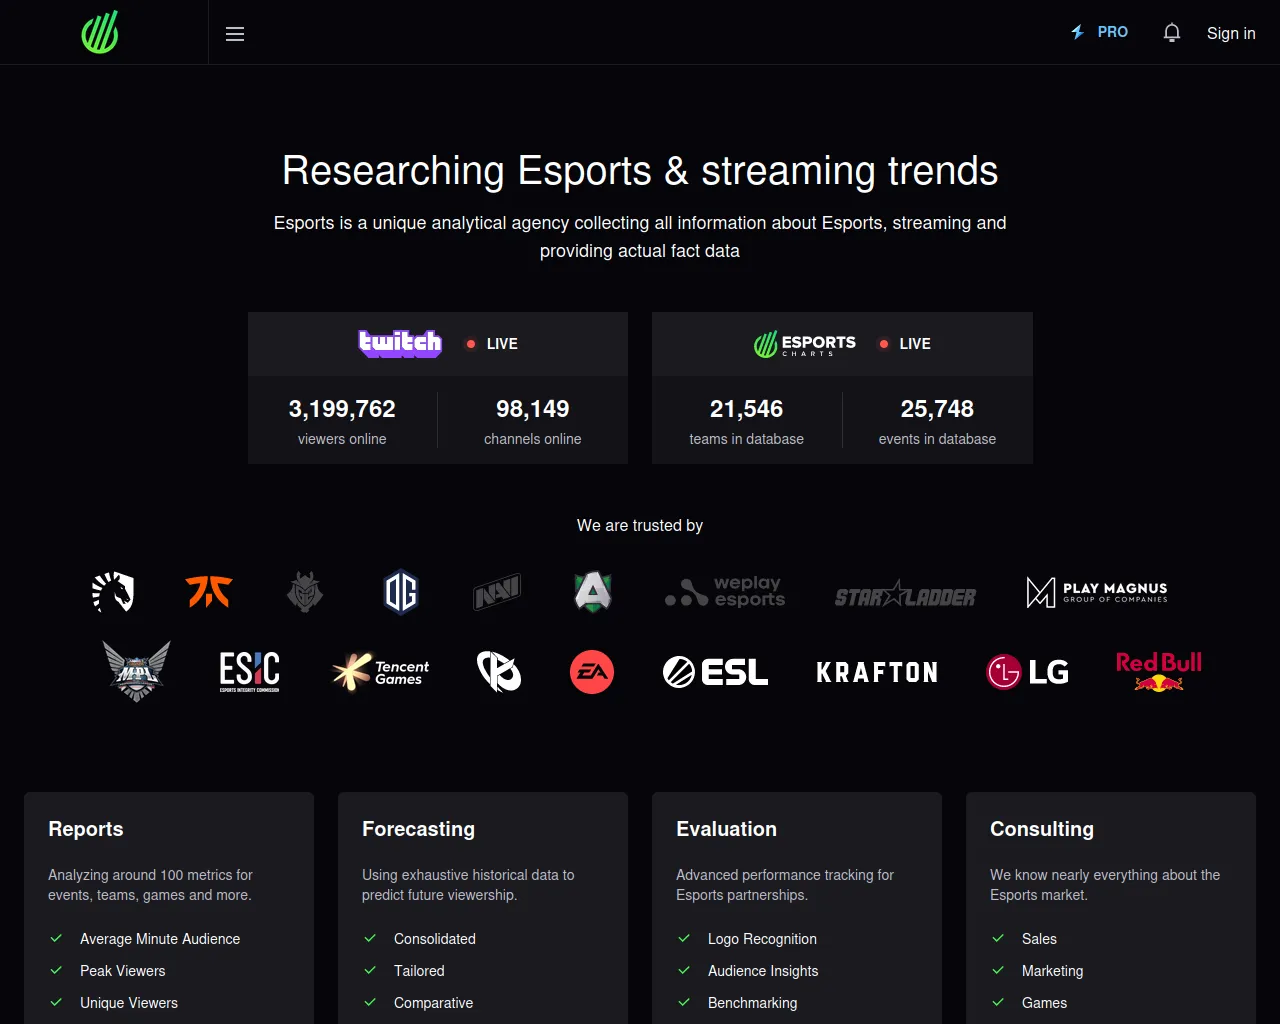Open the PRO subscription link
Image resolution: width=1280 pixels, height=1024 pixels.
tap(1100, 32)
